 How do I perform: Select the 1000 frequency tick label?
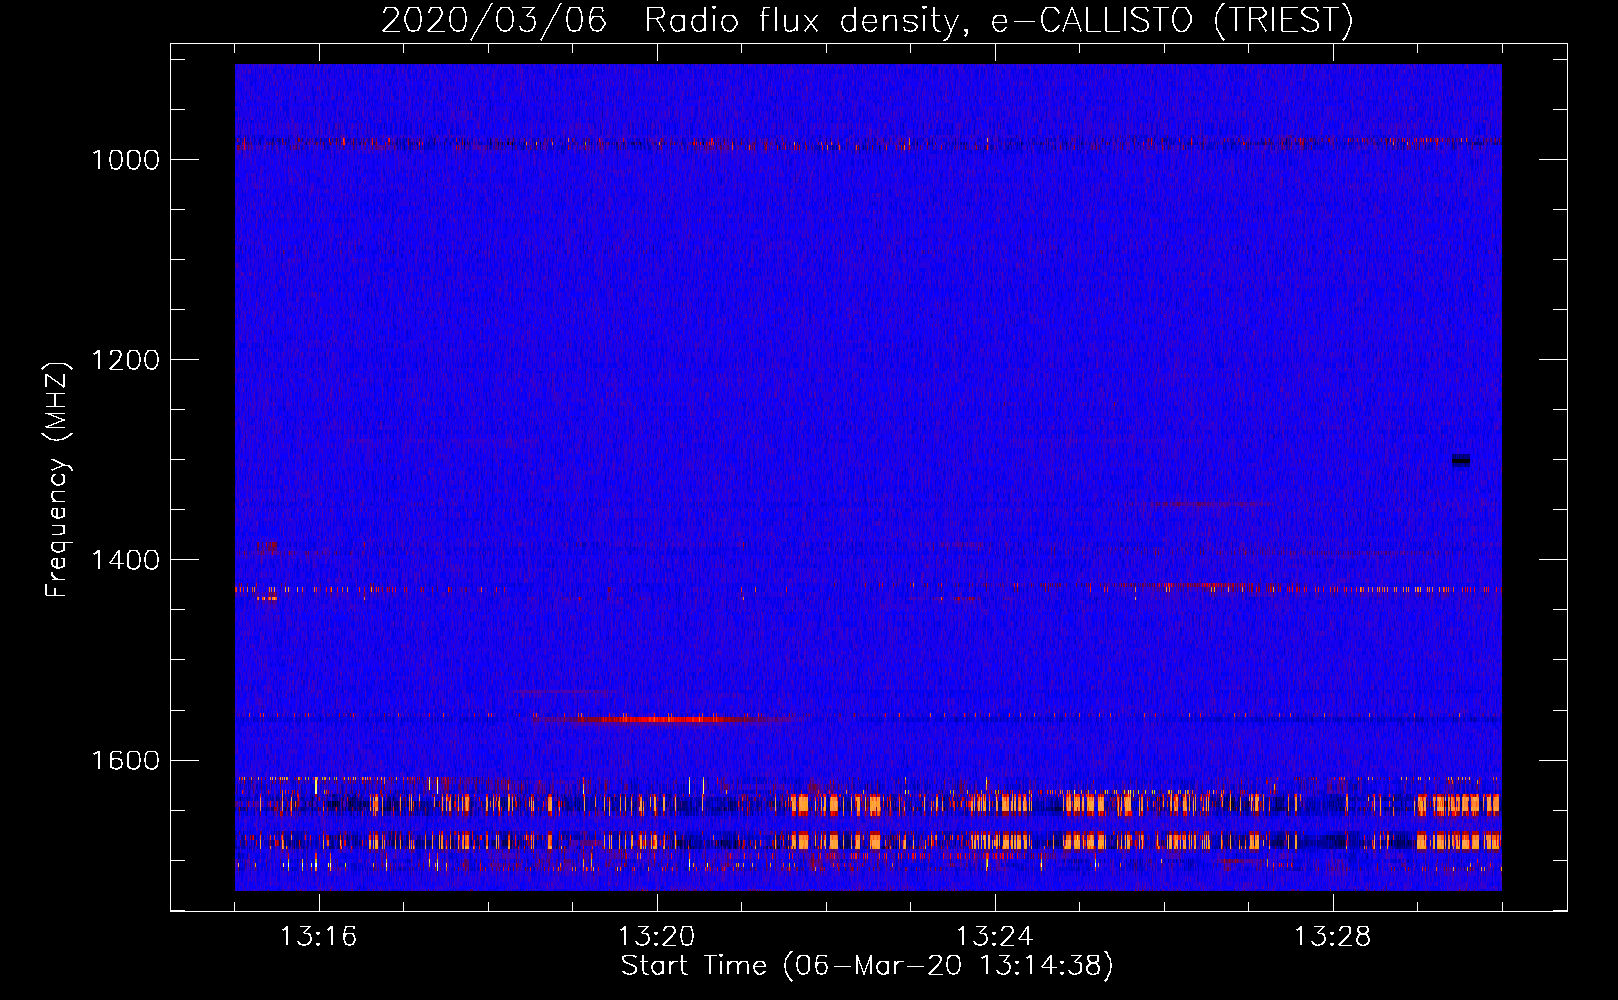(126, 160)
